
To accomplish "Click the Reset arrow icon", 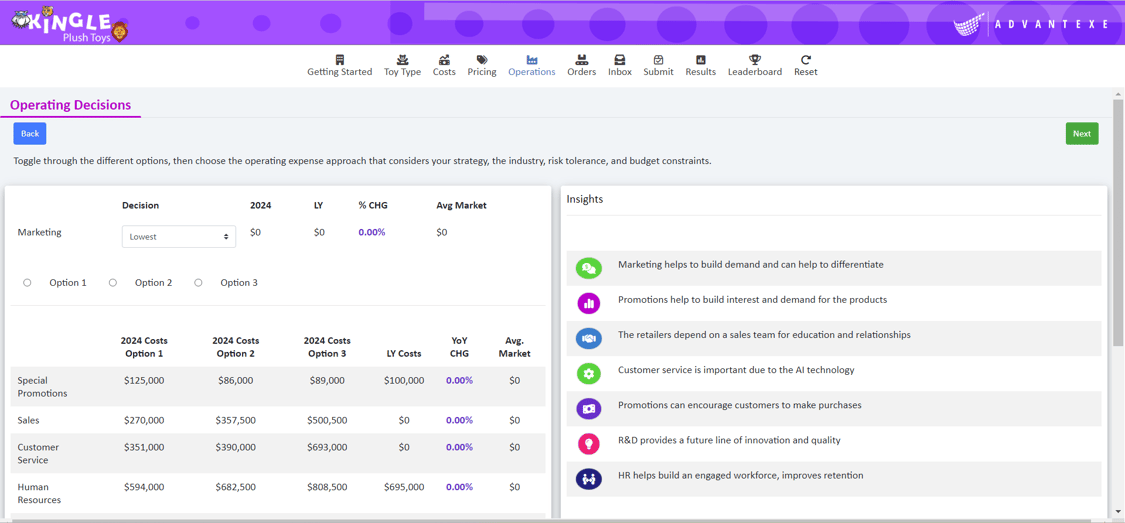I will [x=806, y=60].
